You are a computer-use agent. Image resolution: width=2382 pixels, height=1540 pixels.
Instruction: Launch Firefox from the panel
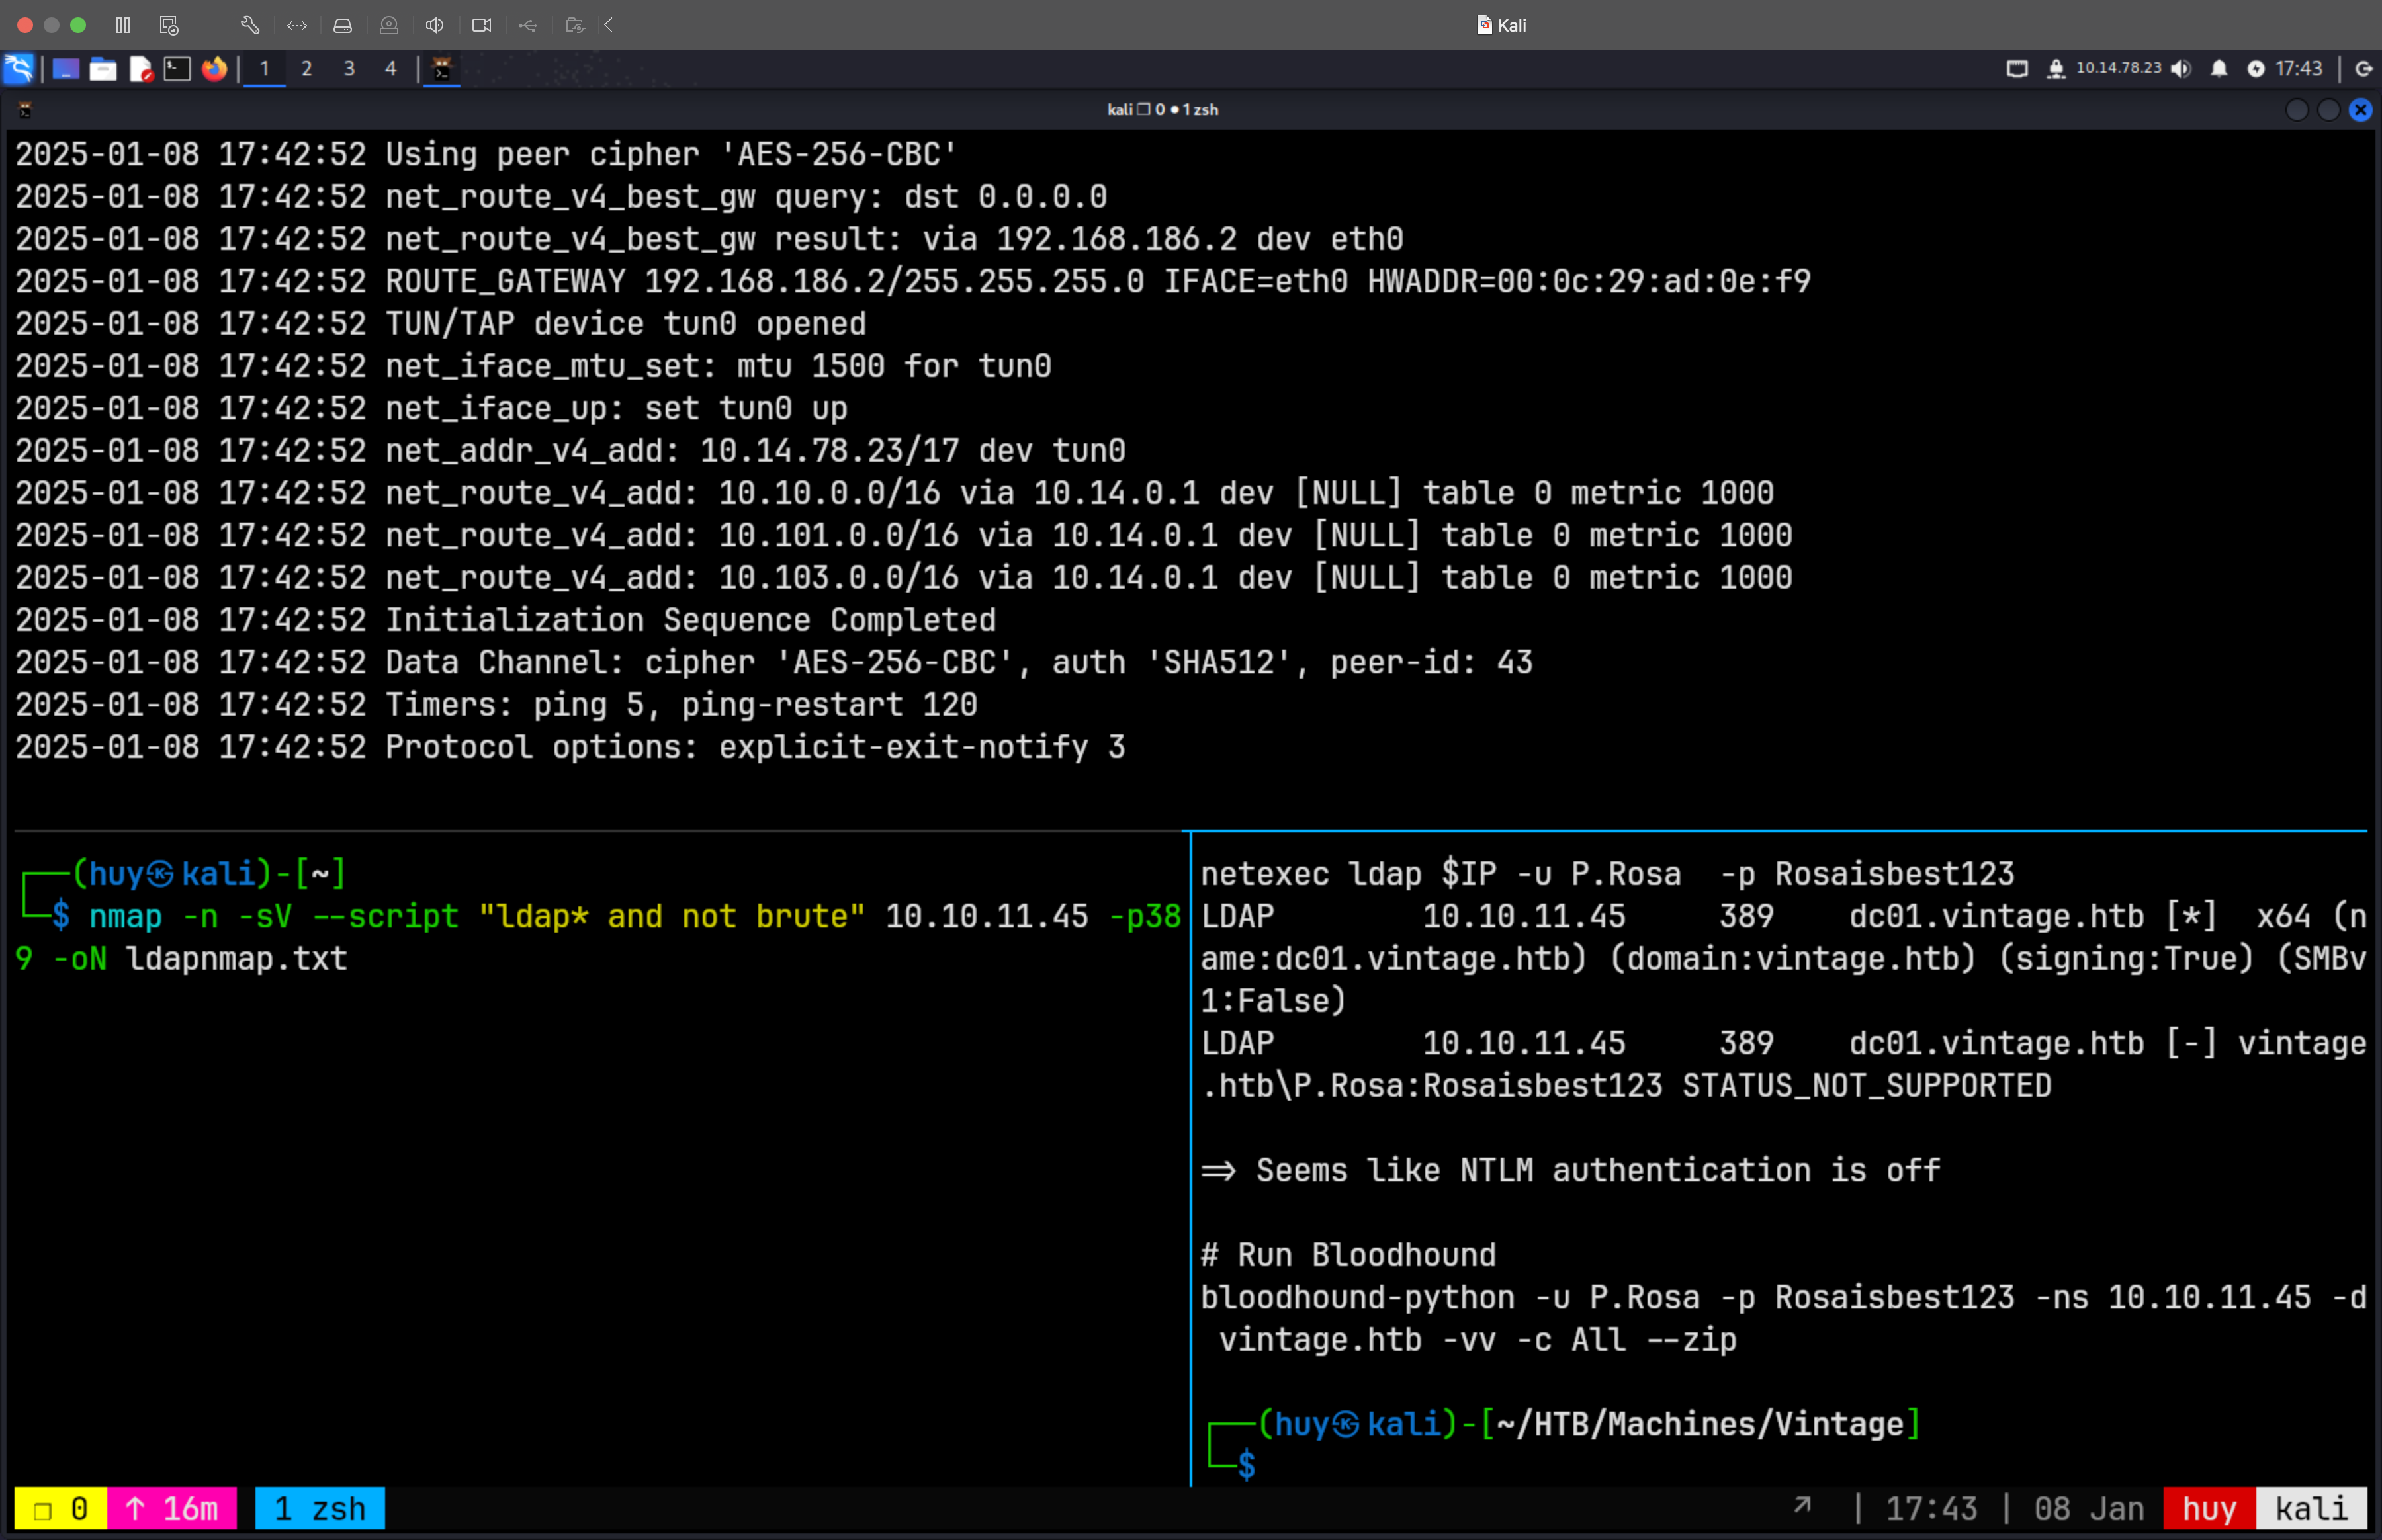214,68
